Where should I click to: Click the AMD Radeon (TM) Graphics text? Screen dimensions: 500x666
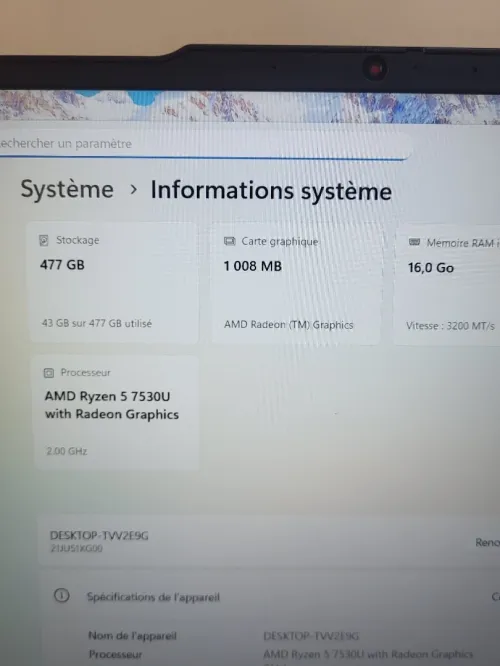tap(288, 325)
